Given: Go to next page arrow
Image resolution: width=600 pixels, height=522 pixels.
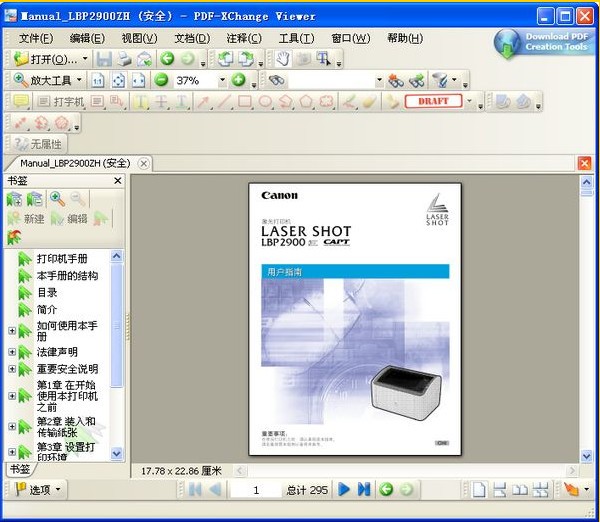Looking at the screenshot, I should (344, 489).
